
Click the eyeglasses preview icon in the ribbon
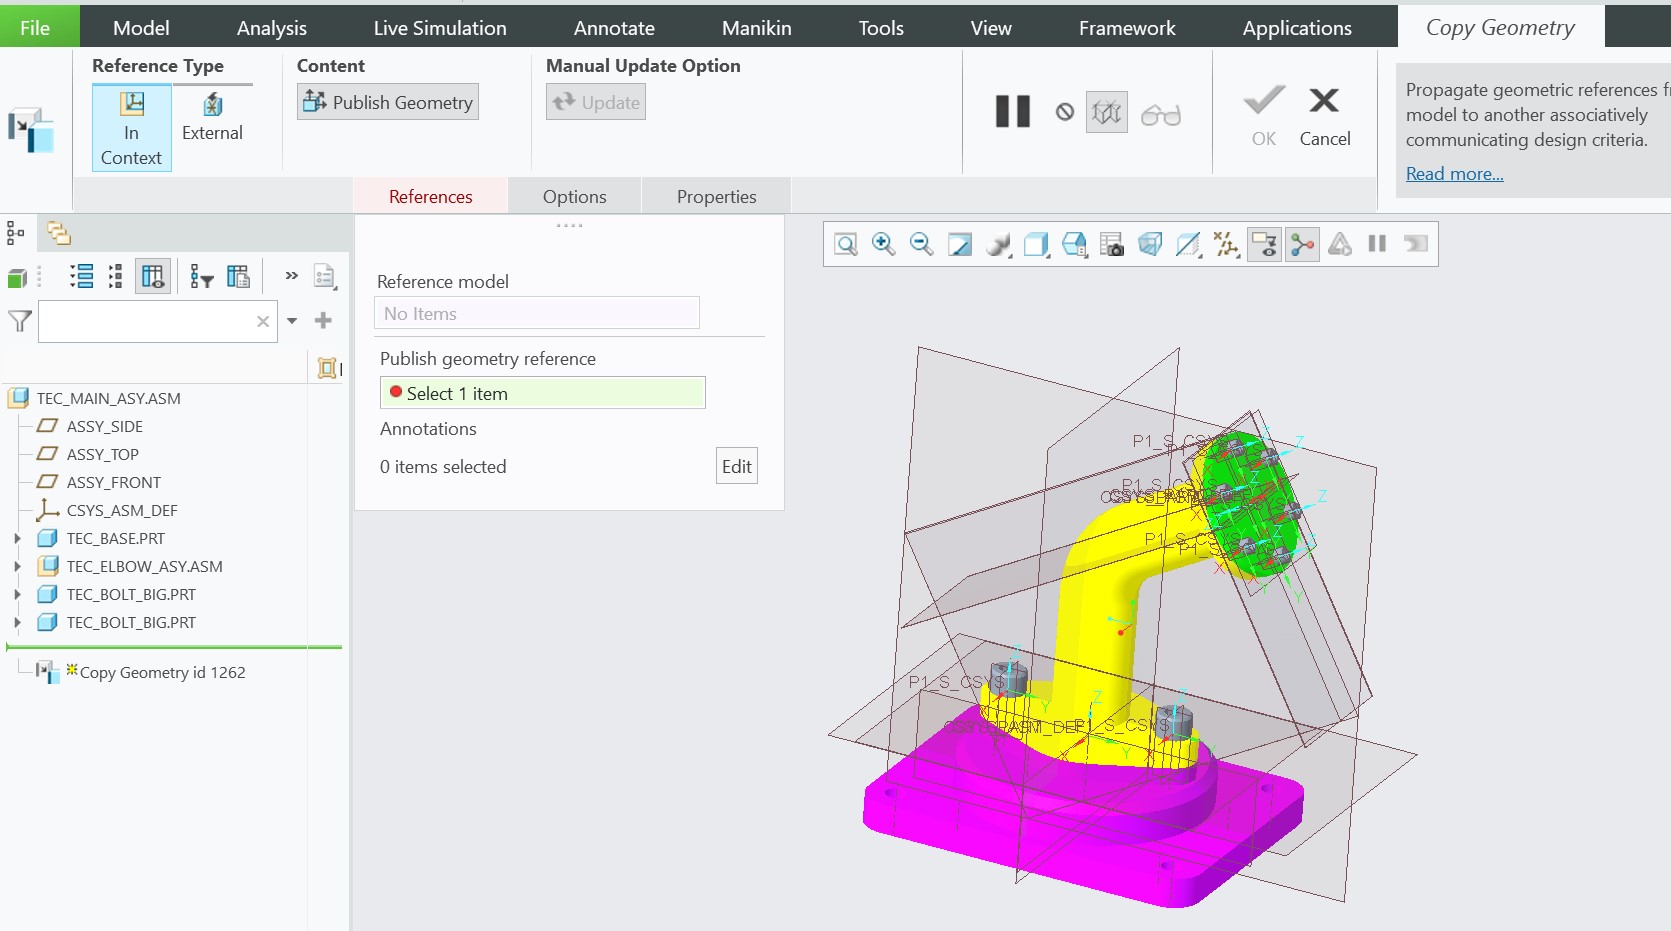click(1160, 112)
